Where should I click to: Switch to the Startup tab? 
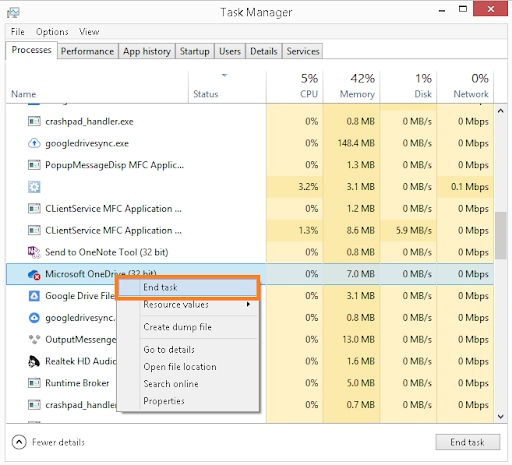(x=195, y=51)
